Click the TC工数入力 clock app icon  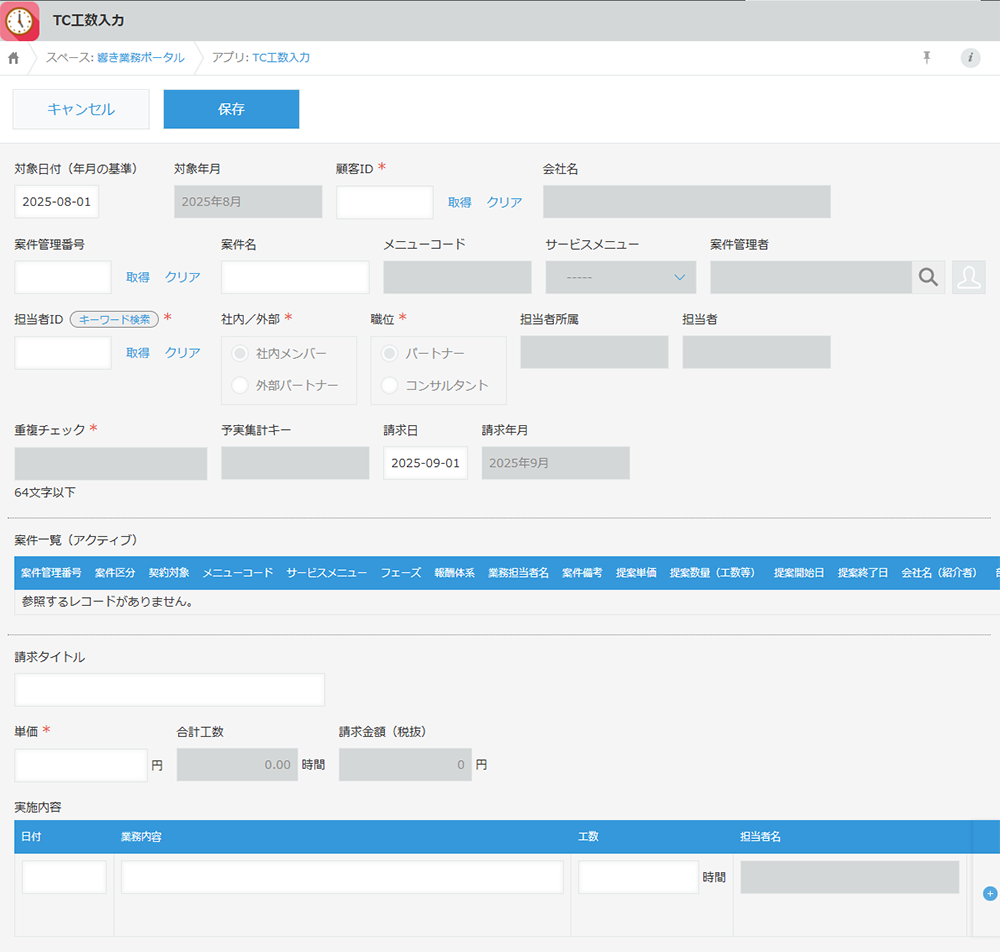click(21, 20)
